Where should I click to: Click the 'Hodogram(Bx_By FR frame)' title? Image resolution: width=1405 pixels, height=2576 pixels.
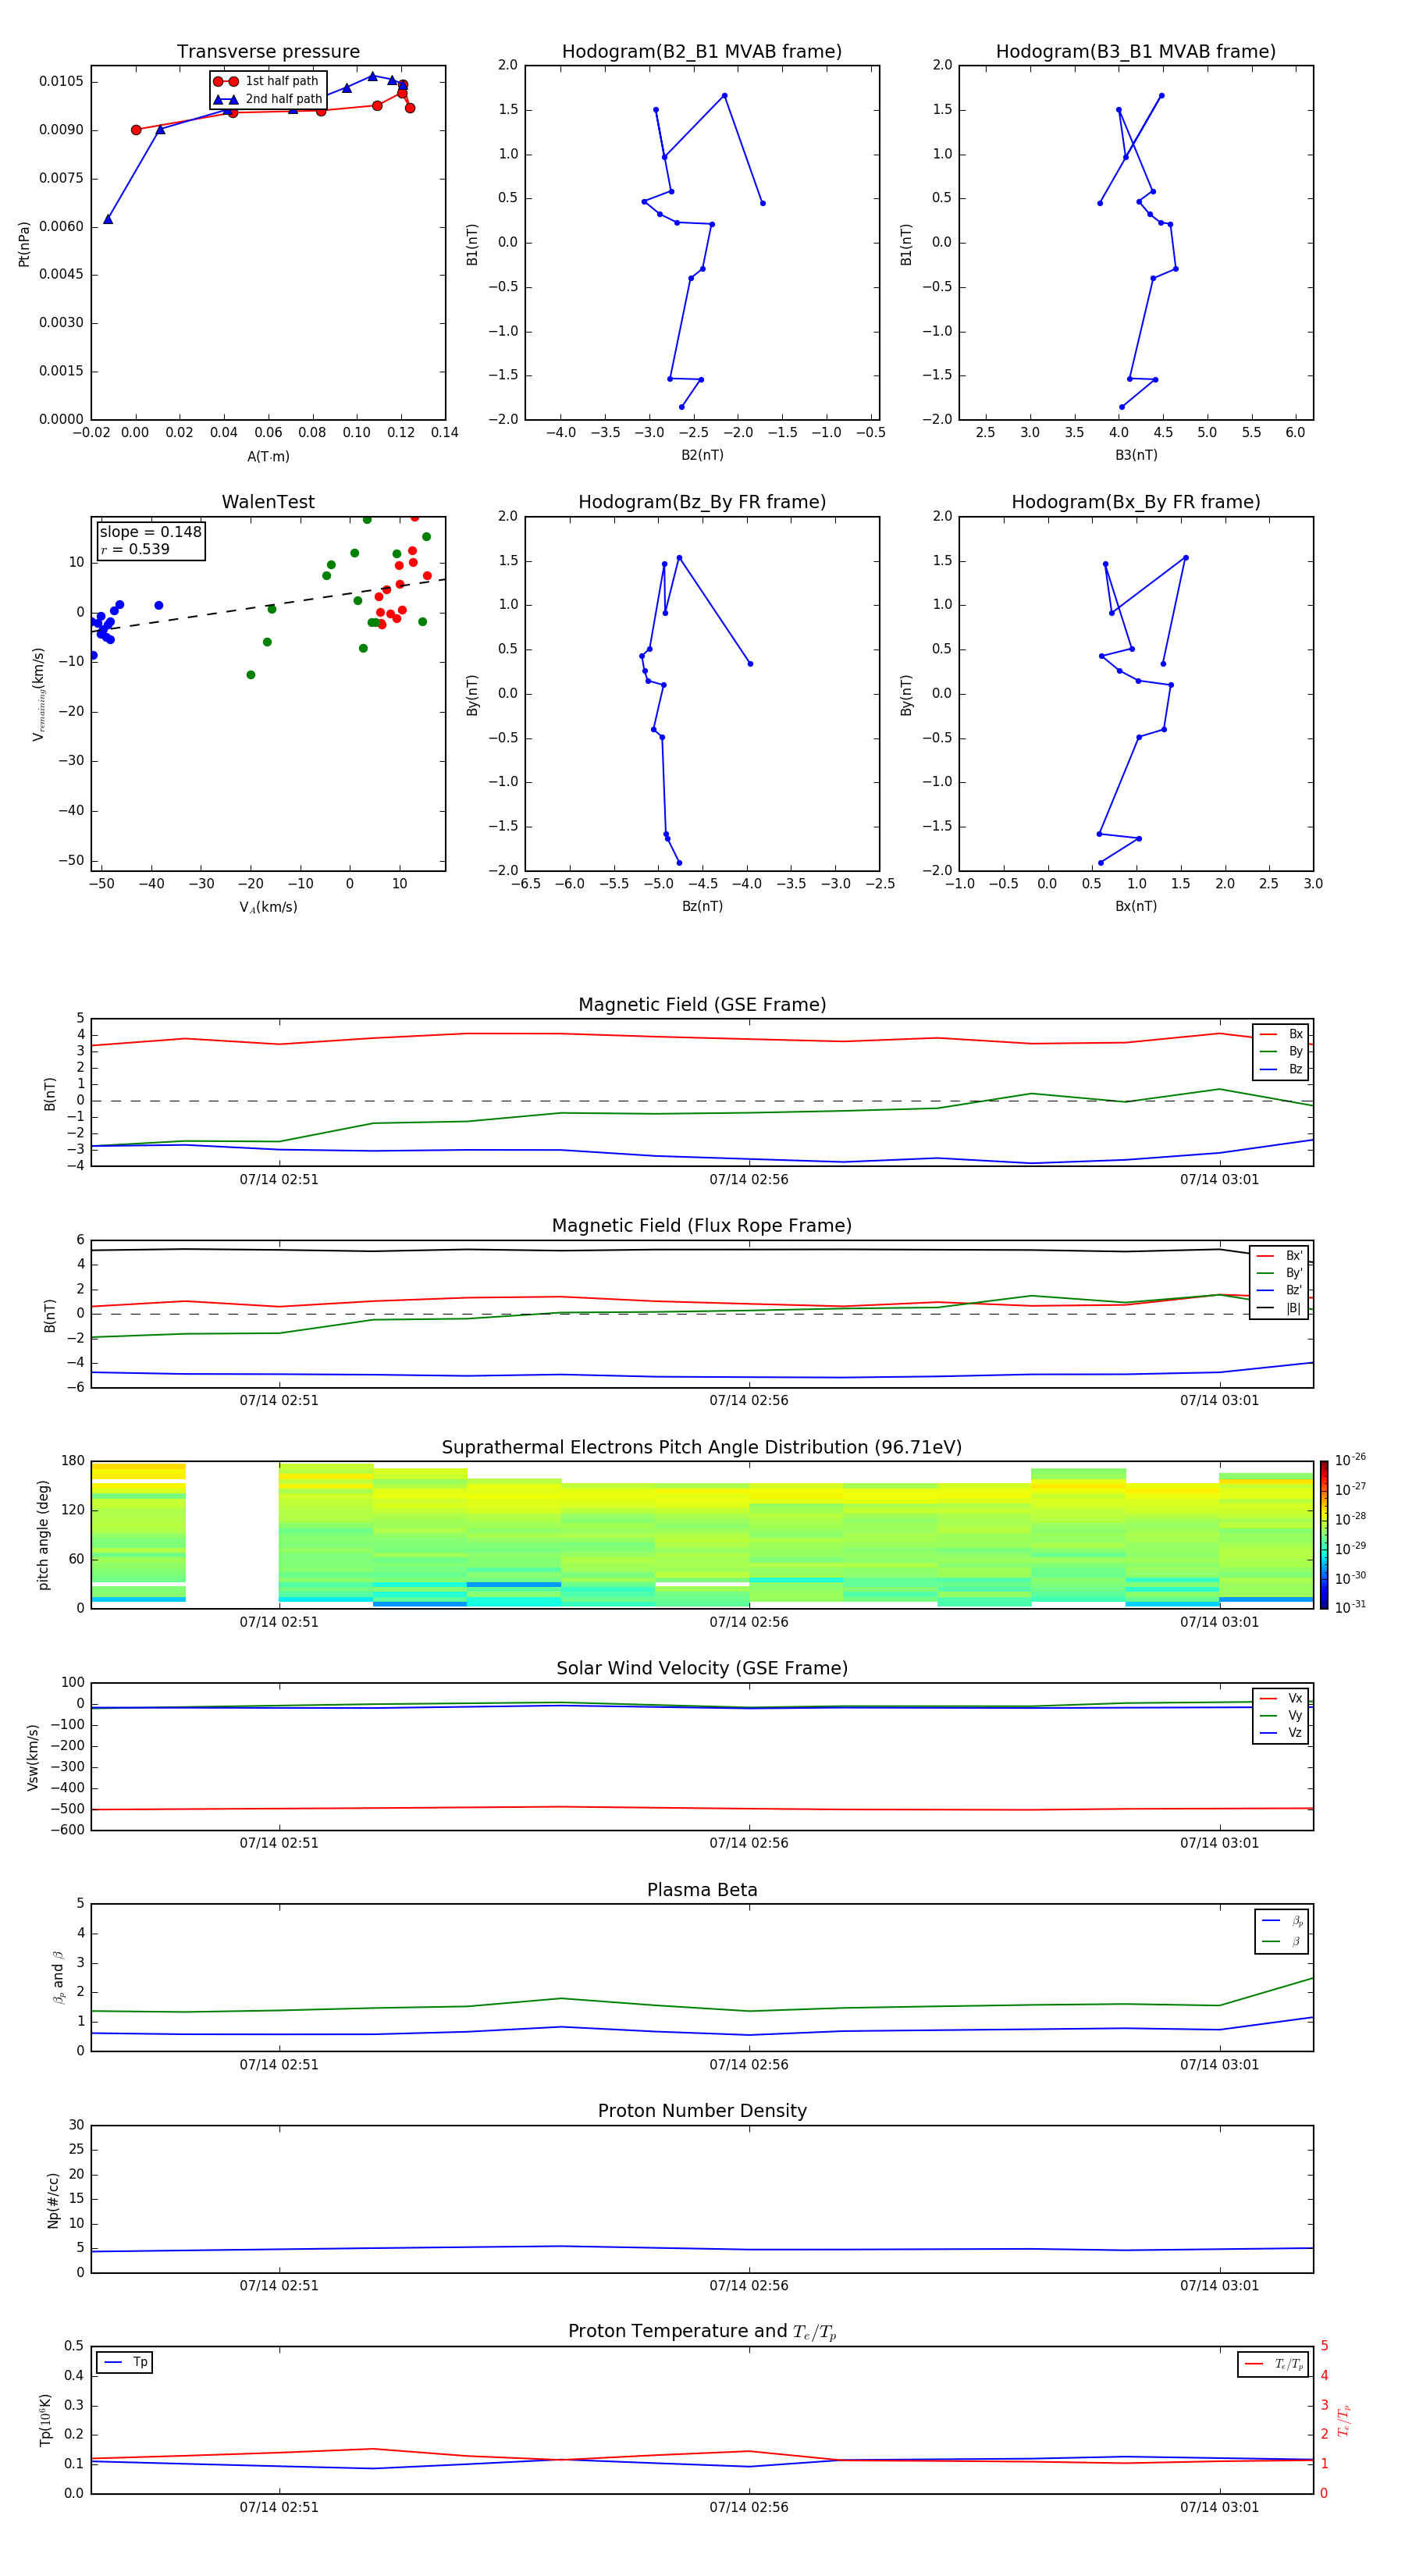(1136, 502)
